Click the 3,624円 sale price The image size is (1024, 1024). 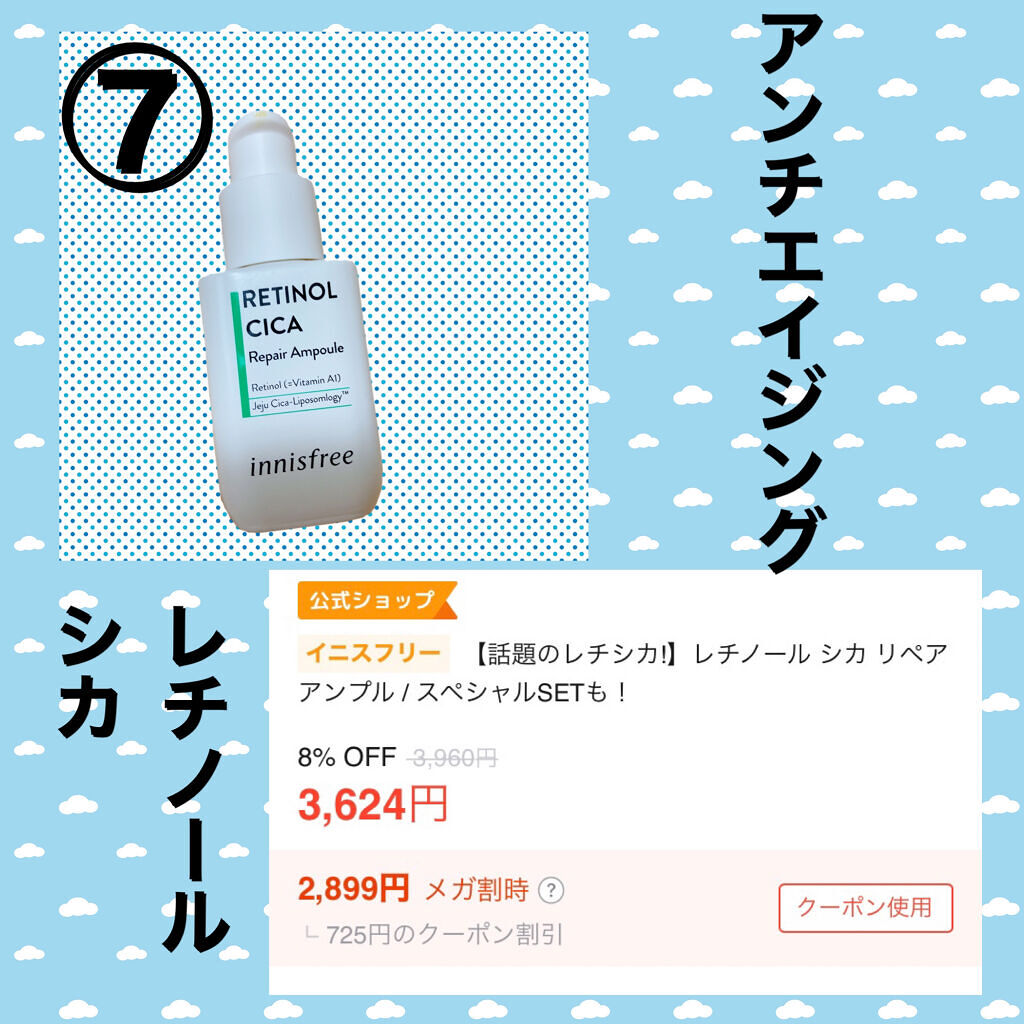tap(372, 805)
